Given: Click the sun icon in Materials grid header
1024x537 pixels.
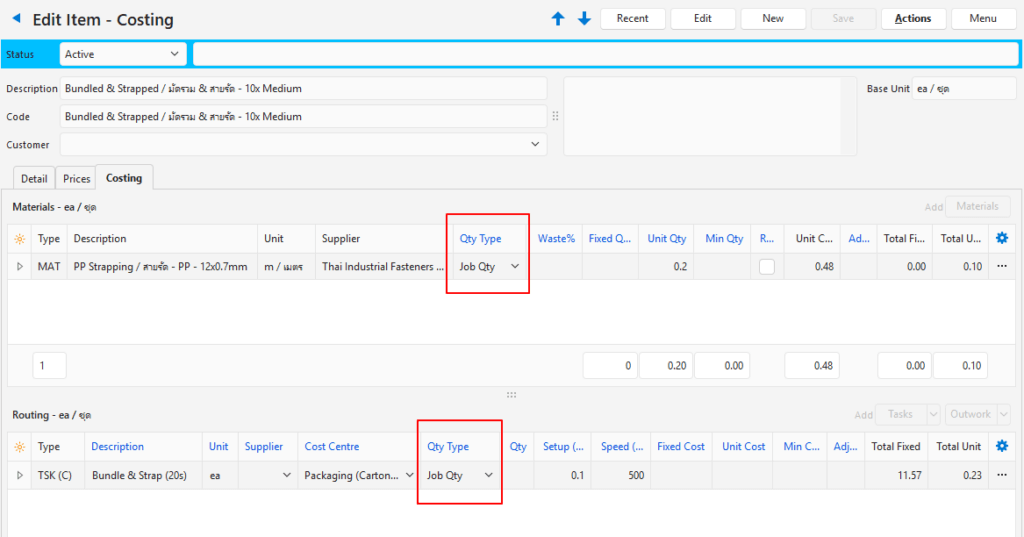Looking at the screenshot, I should coord(20,239).
